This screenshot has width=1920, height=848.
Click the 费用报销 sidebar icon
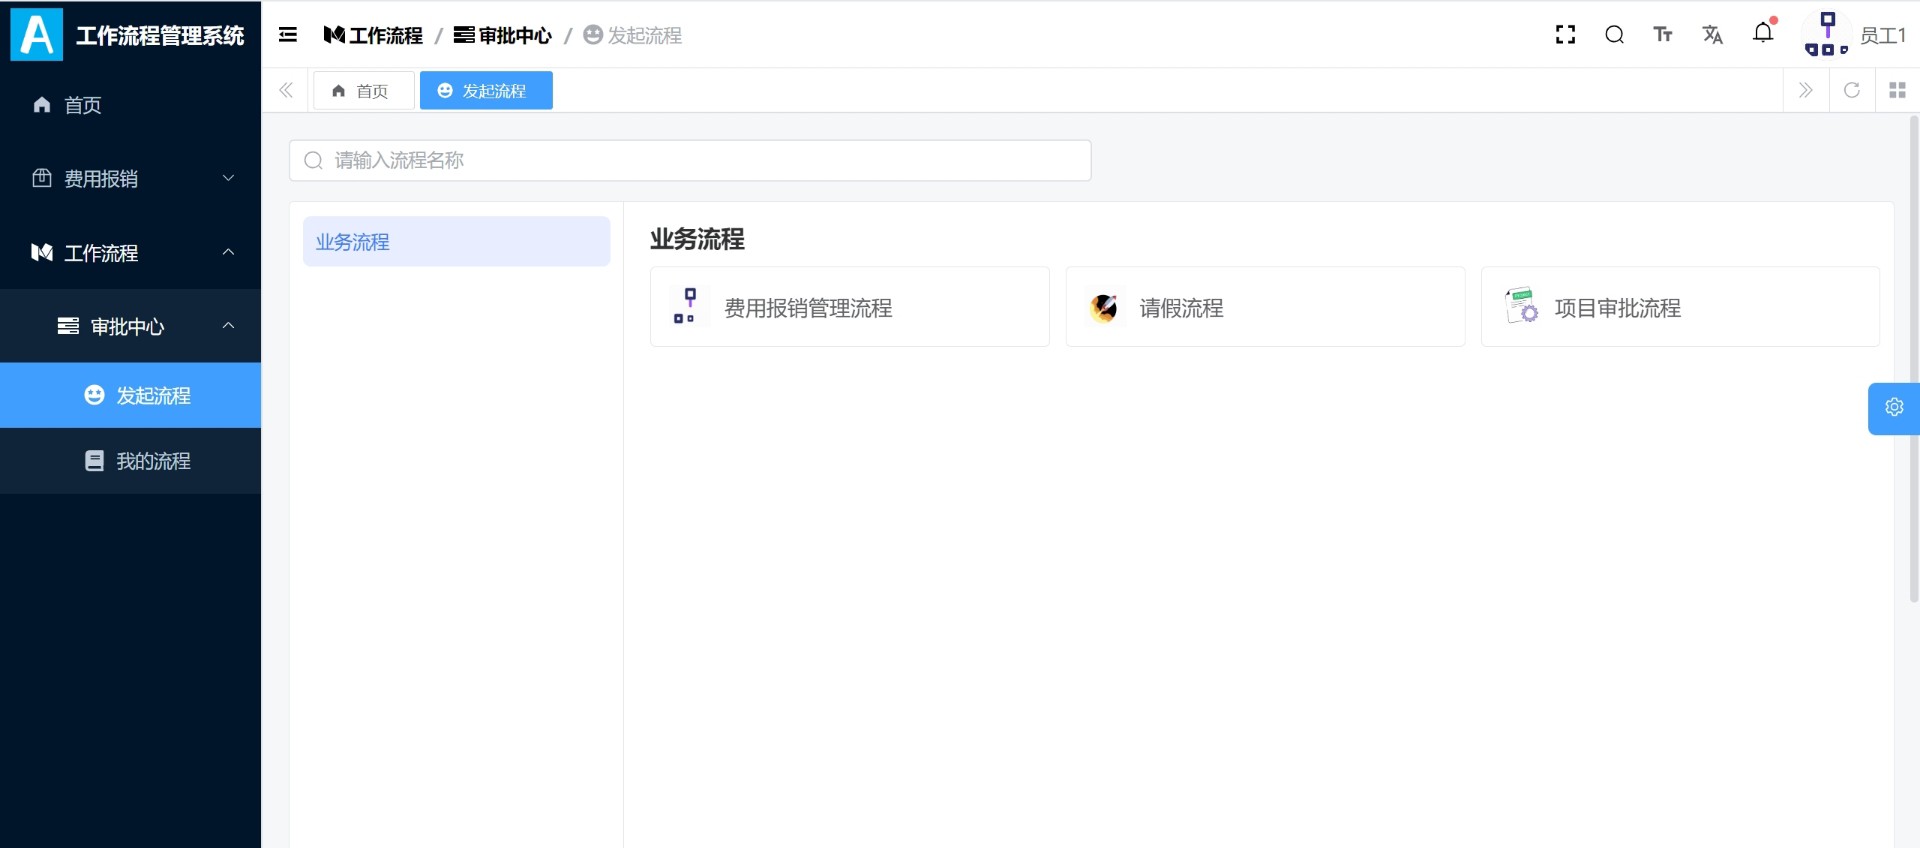tap(42, 179)
